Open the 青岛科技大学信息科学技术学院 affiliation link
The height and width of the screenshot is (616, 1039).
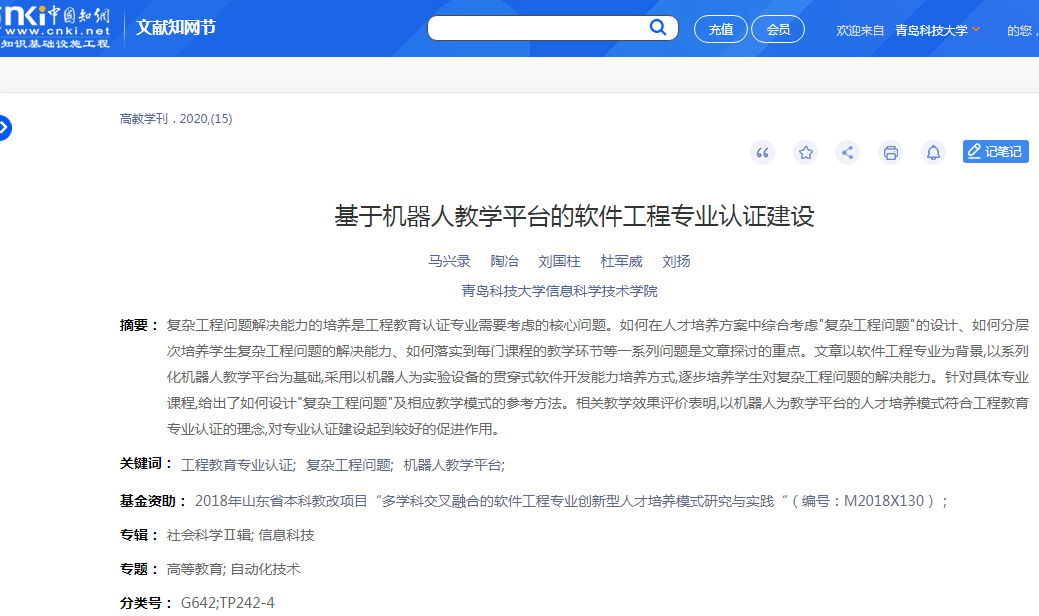(559, 291)
